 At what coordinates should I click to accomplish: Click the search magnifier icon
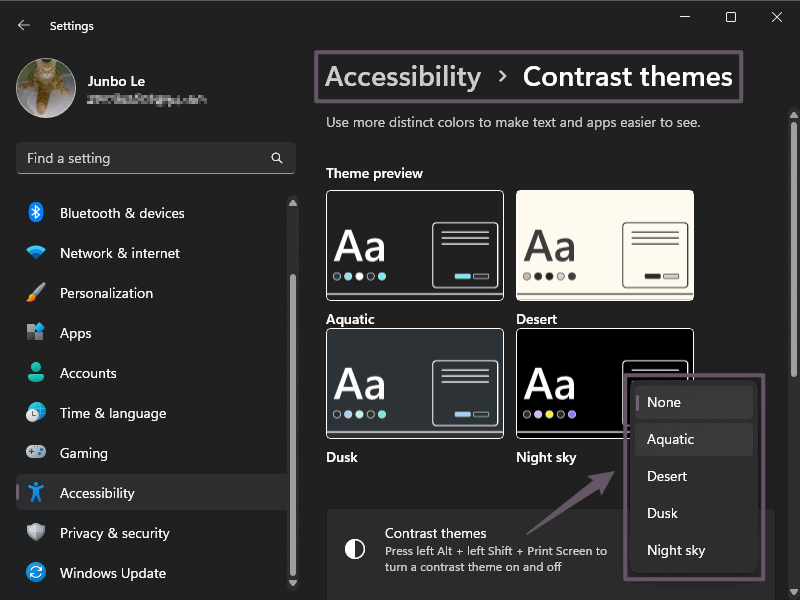(277, 158)
